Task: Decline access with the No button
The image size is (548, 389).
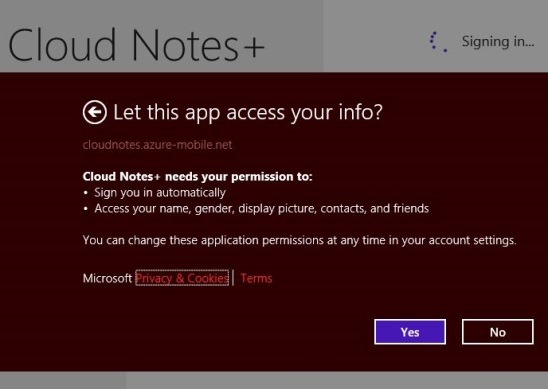Action: [498, 332]
